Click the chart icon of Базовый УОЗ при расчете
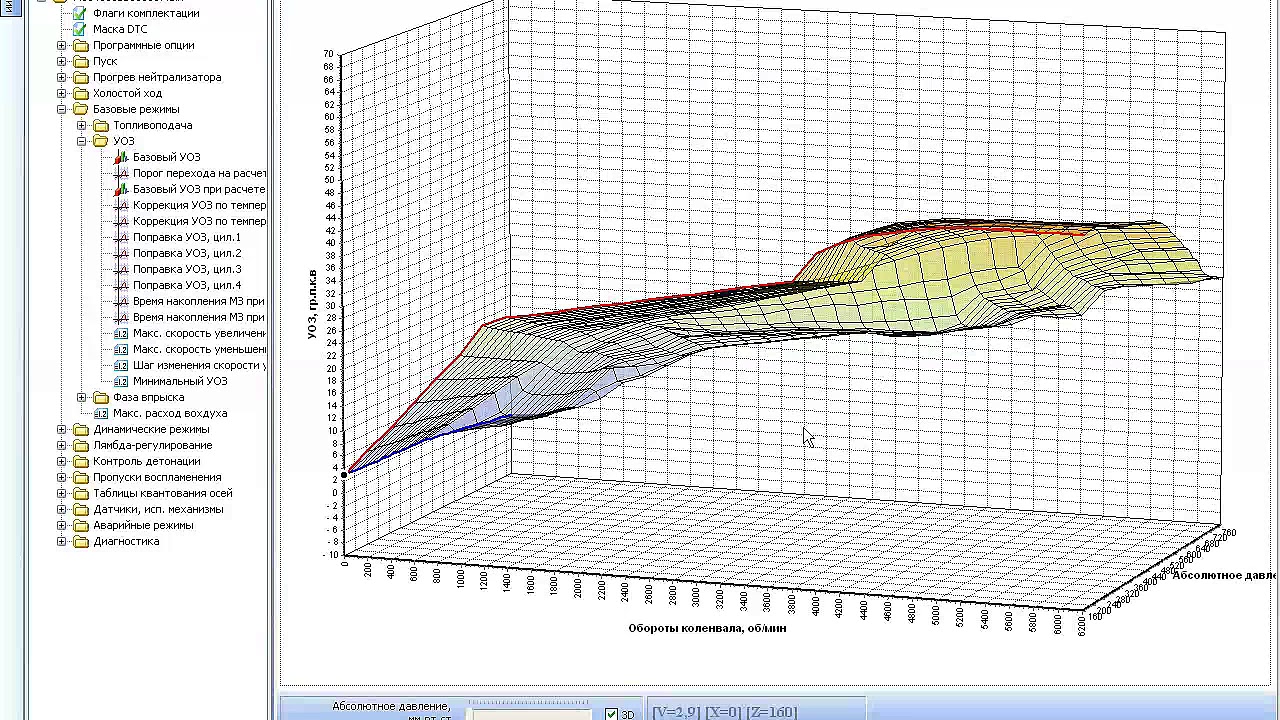The width and height of the screenshot is (1280, 720). [x=121, y=189]
